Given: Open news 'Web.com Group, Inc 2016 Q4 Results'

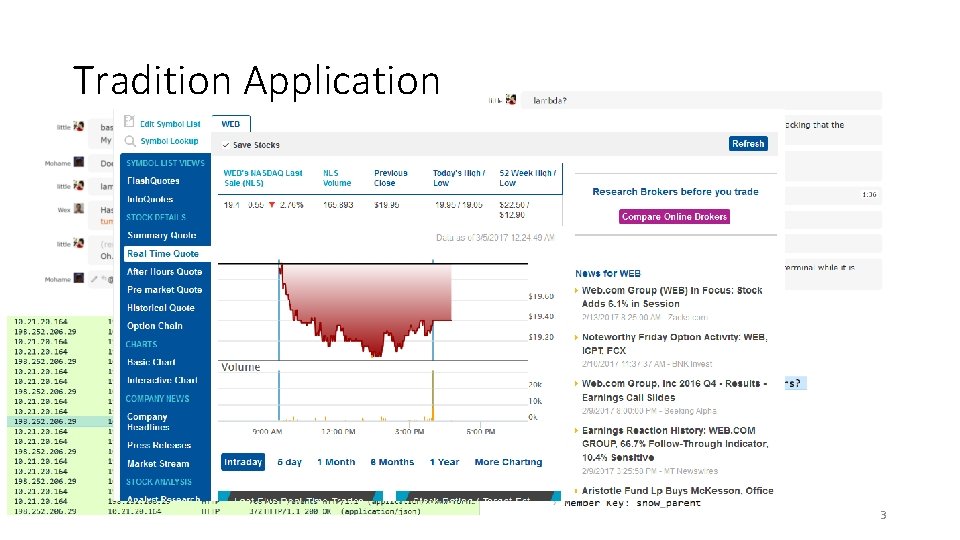Looking at the screenshot, I should pos(674,390).
